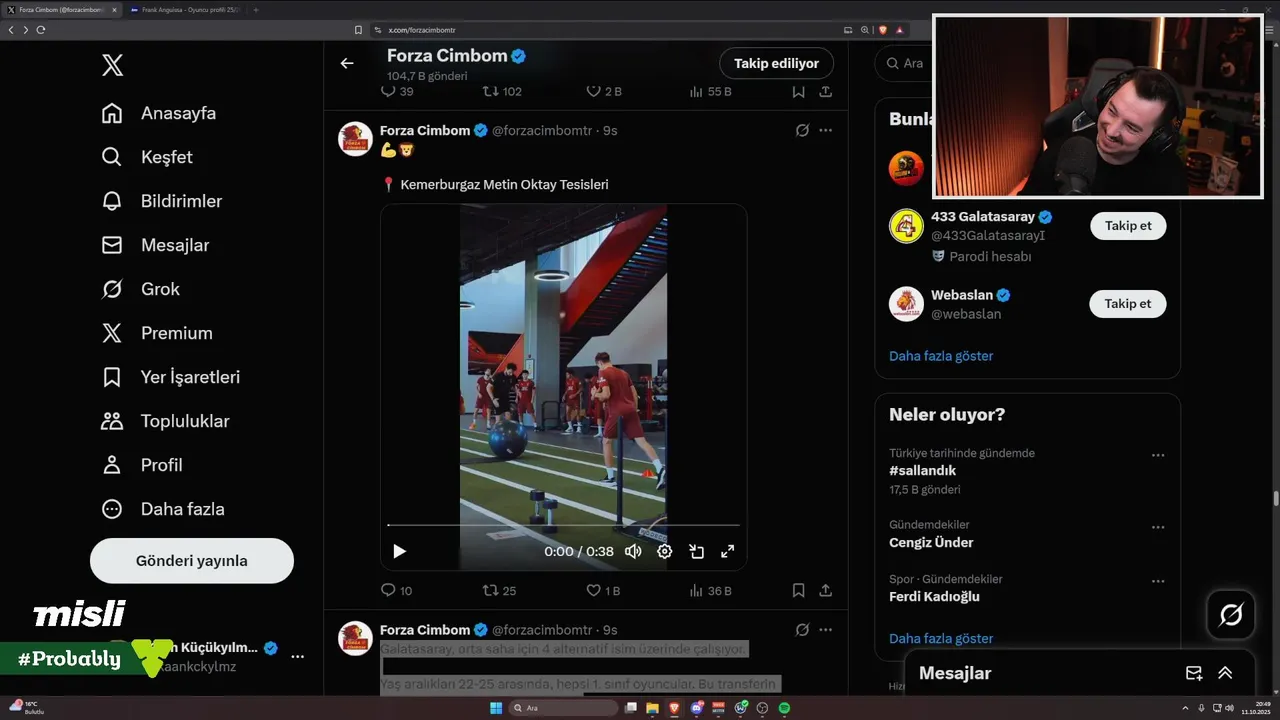View analytics showing 36 B views
Image resolution: width=1280 pixels, height=720 pixels.
[710, 591]
